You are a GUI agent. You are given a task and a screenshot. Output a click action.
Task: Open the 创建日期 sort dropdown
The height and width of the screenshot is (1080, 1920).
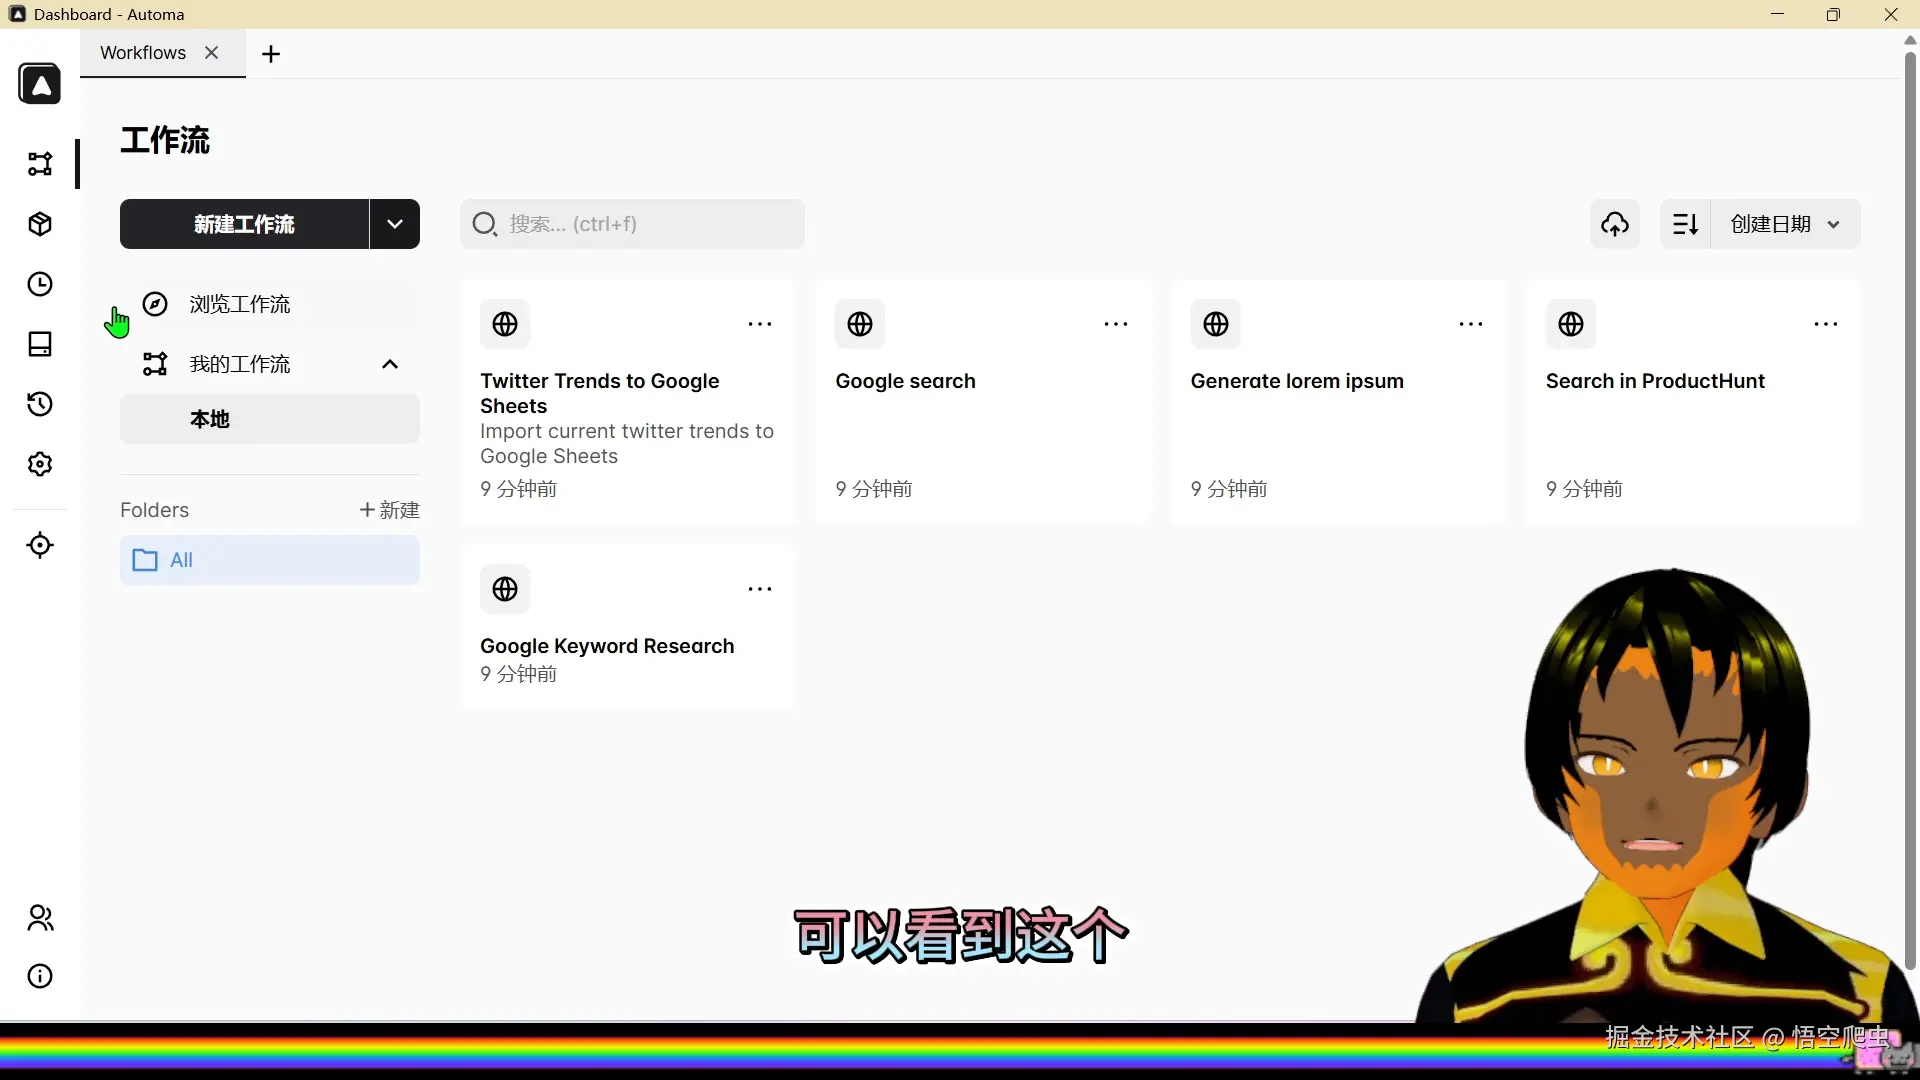pos(1785,224)
